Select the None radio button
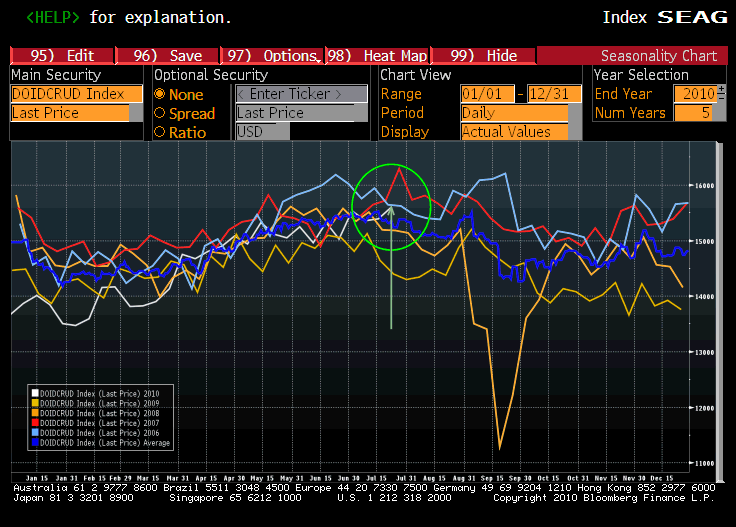 pos(159,94)
